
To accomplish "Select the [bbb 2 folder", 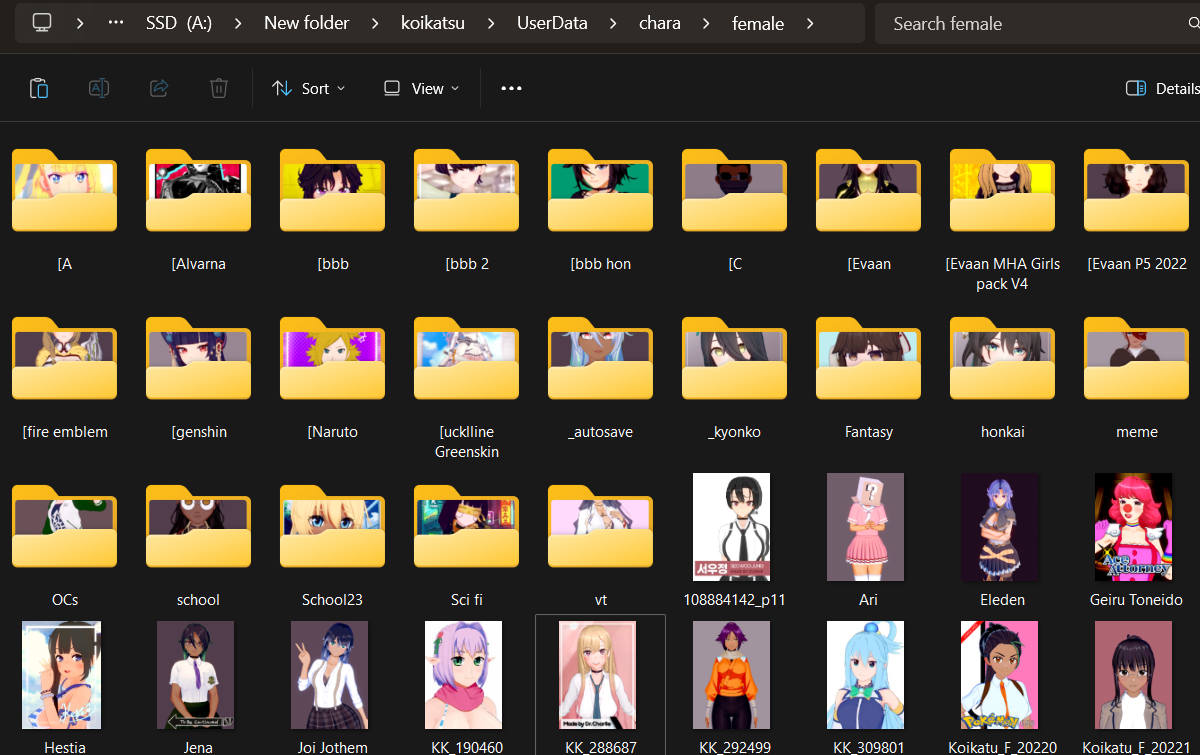I will pyautogui.click(x=467, y=212).
